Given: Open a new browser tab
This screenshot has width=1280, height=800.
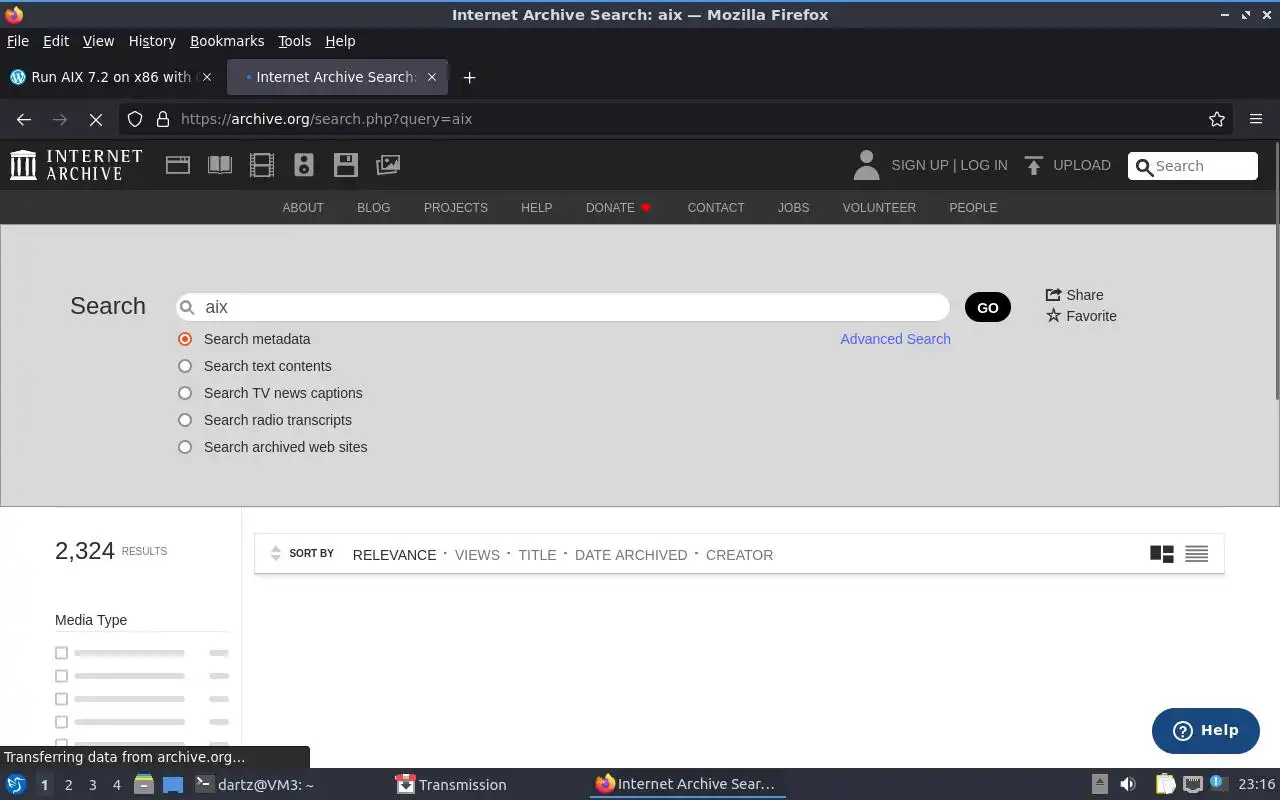Looking at the screenshot, I should tap(469, 77).
